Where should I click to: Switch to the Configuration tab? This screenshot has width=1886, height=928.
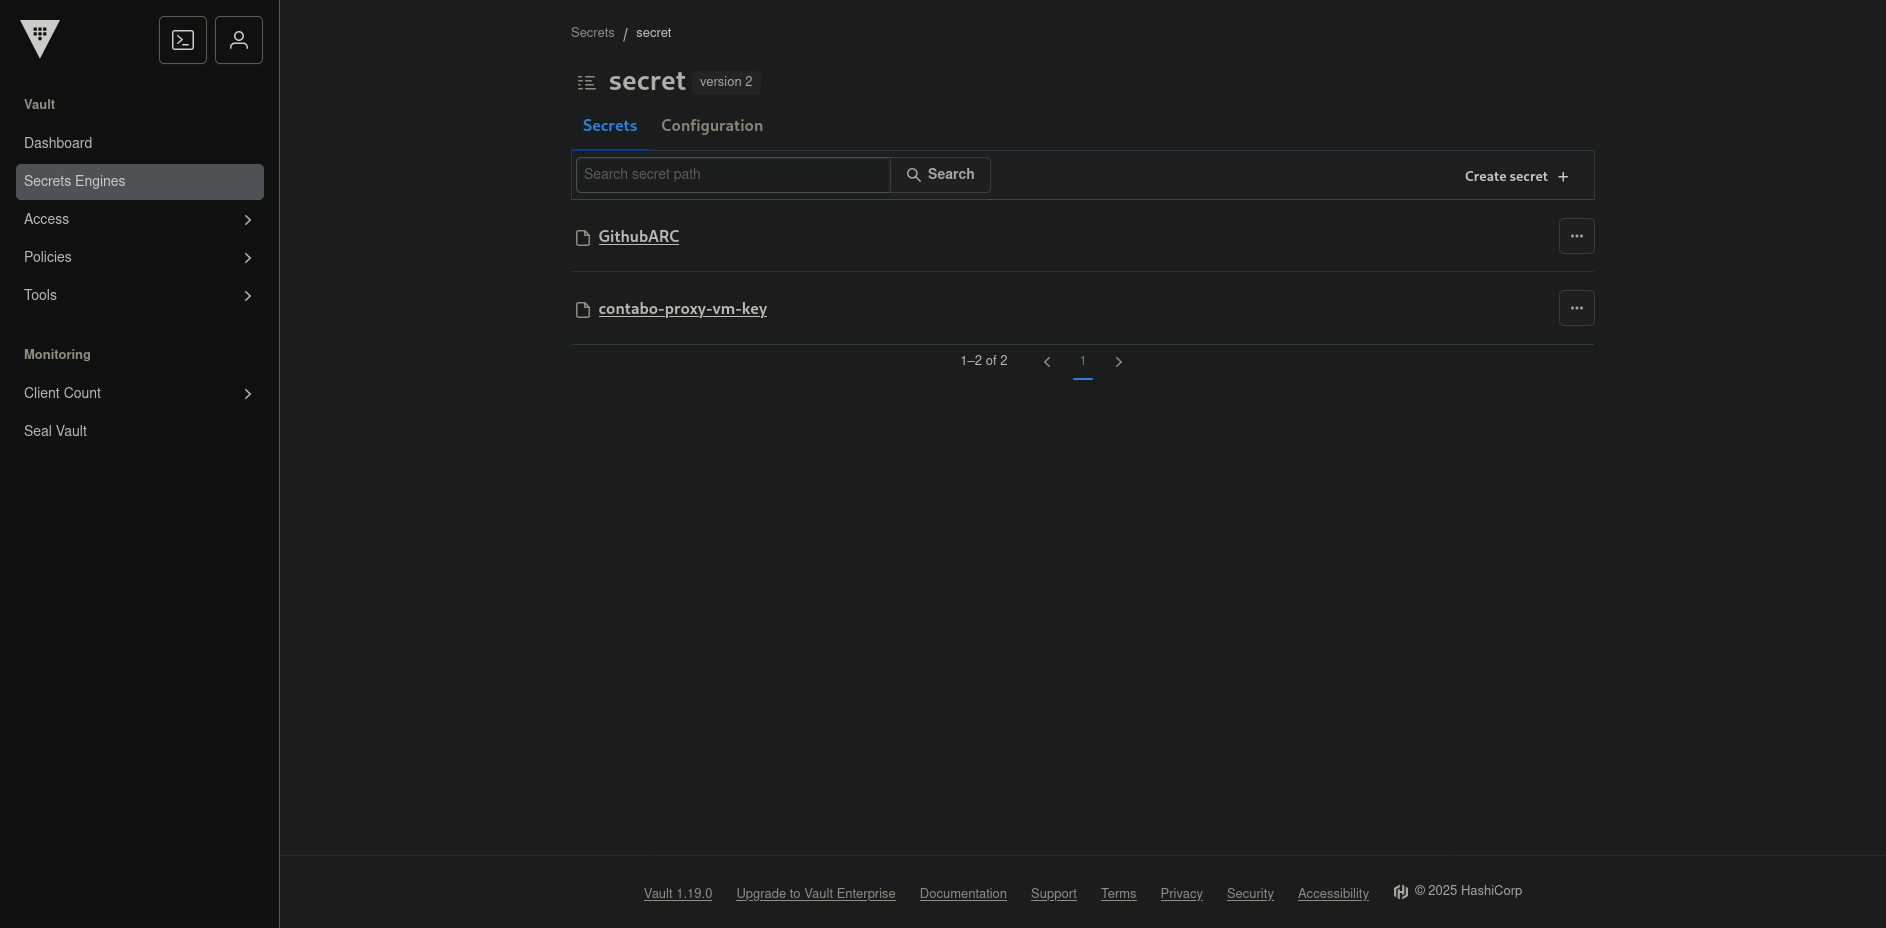click(711, 126)
